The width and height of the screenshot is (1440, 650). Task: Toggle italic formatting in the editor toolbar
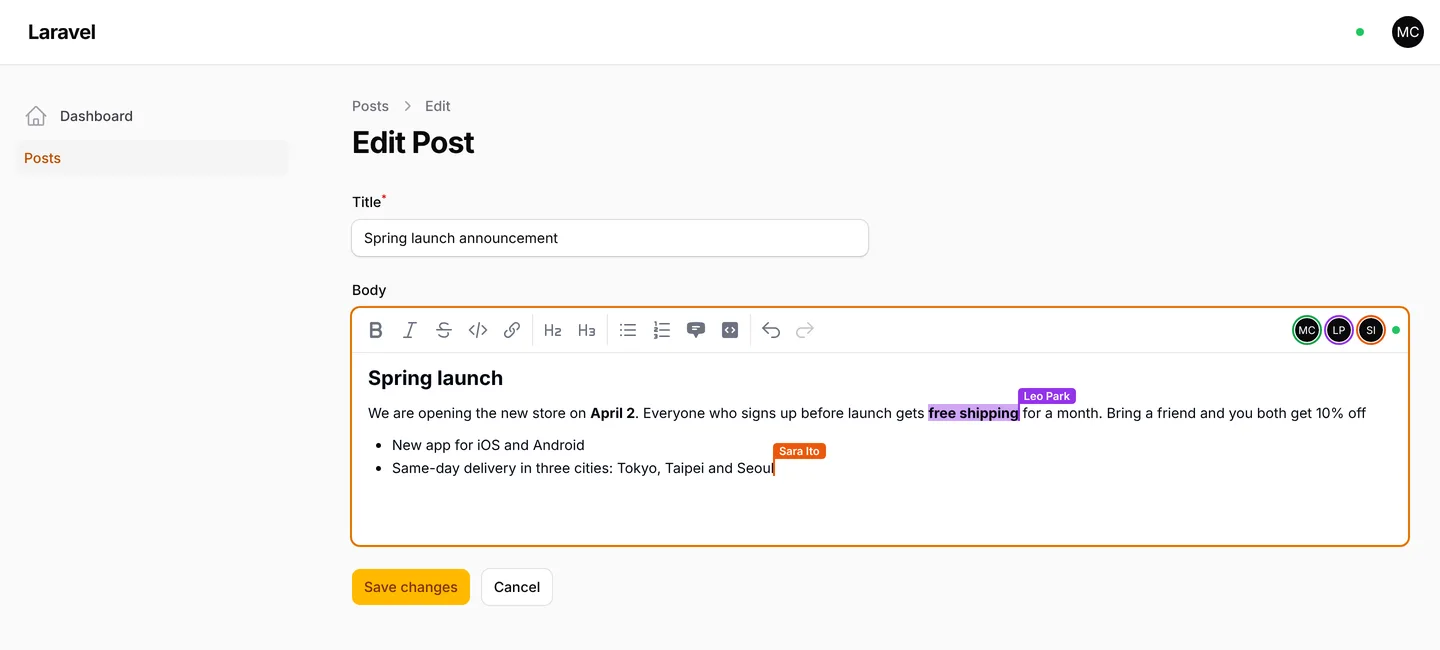[x=410, y=330]
